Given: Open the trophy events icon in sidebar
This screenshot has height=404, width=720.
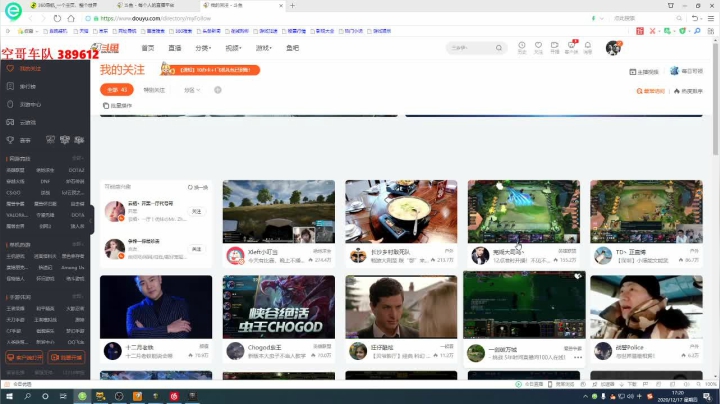Looking at the screenshot, I should click(x=10, y=140).
